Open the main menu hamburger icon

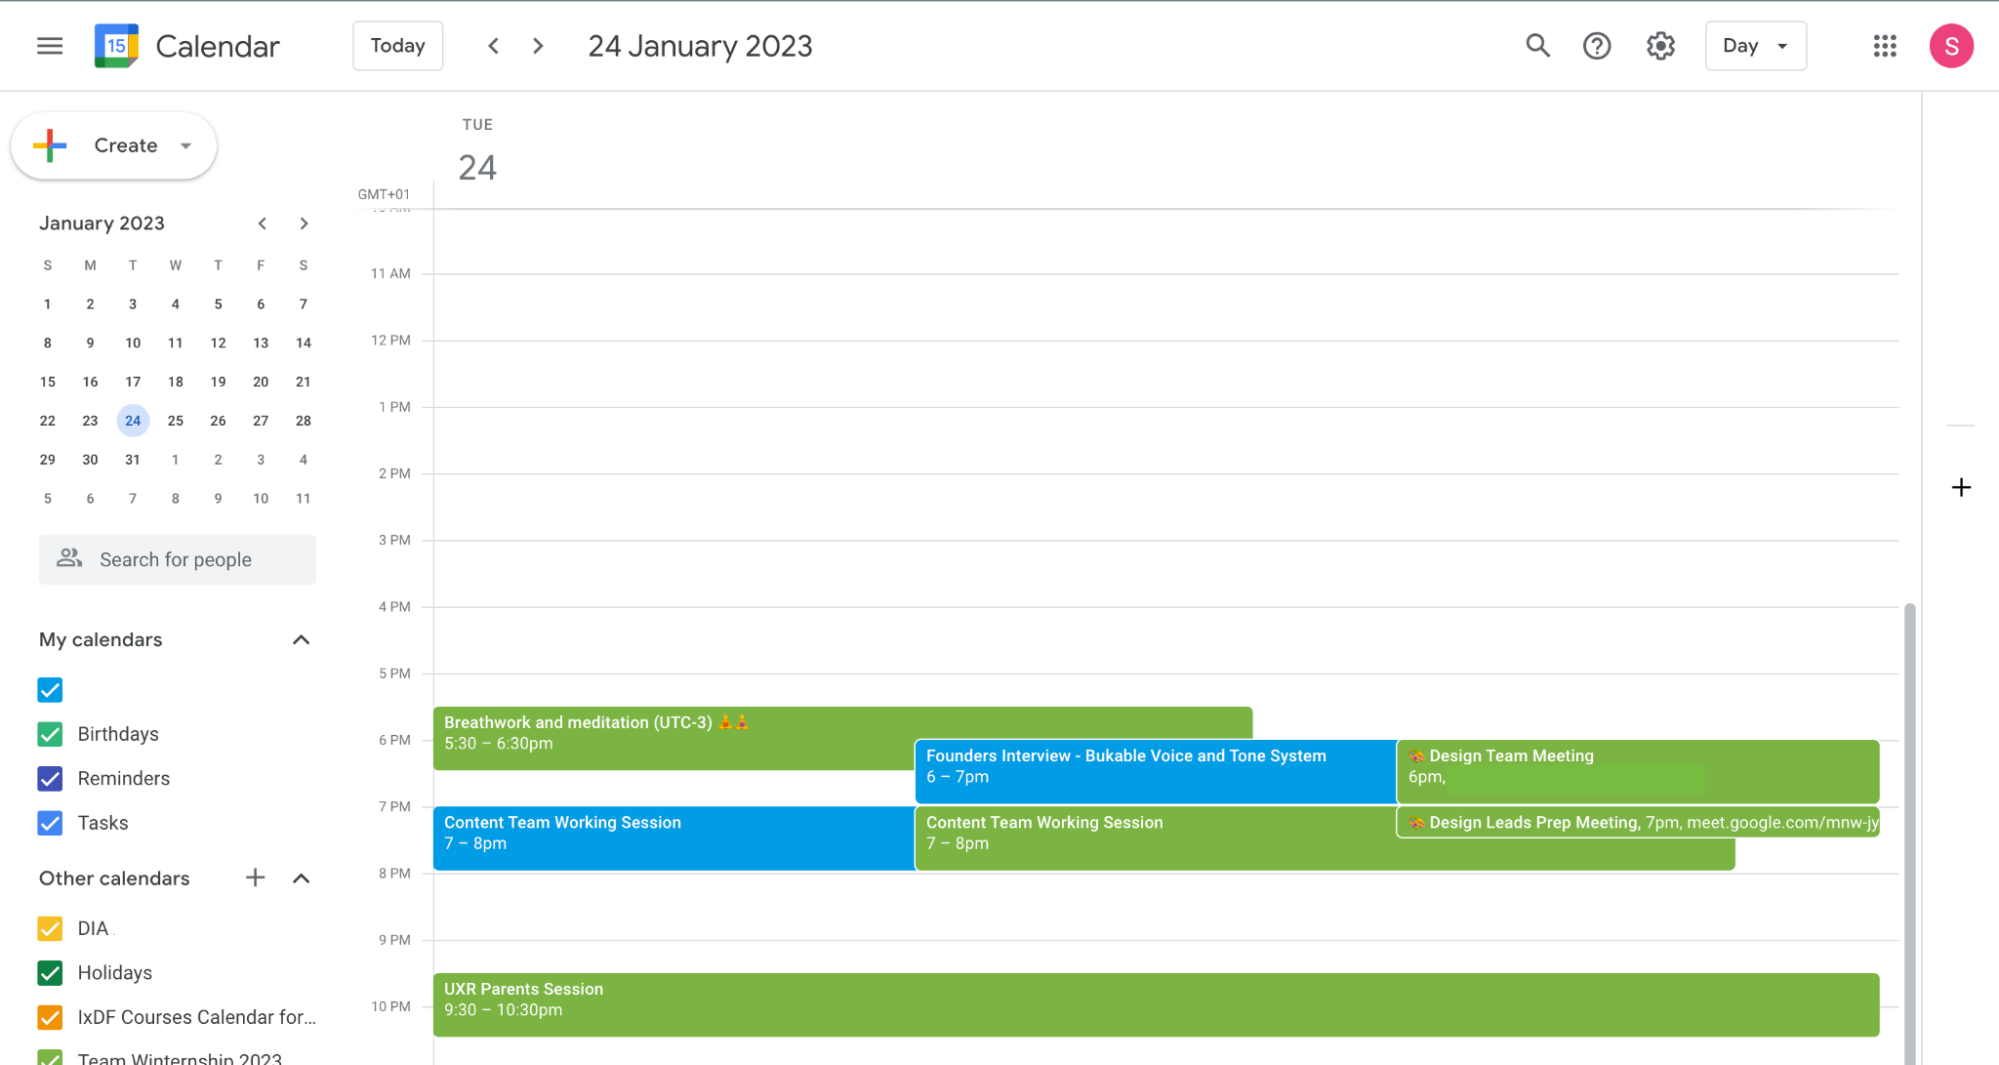coord(49,46)
